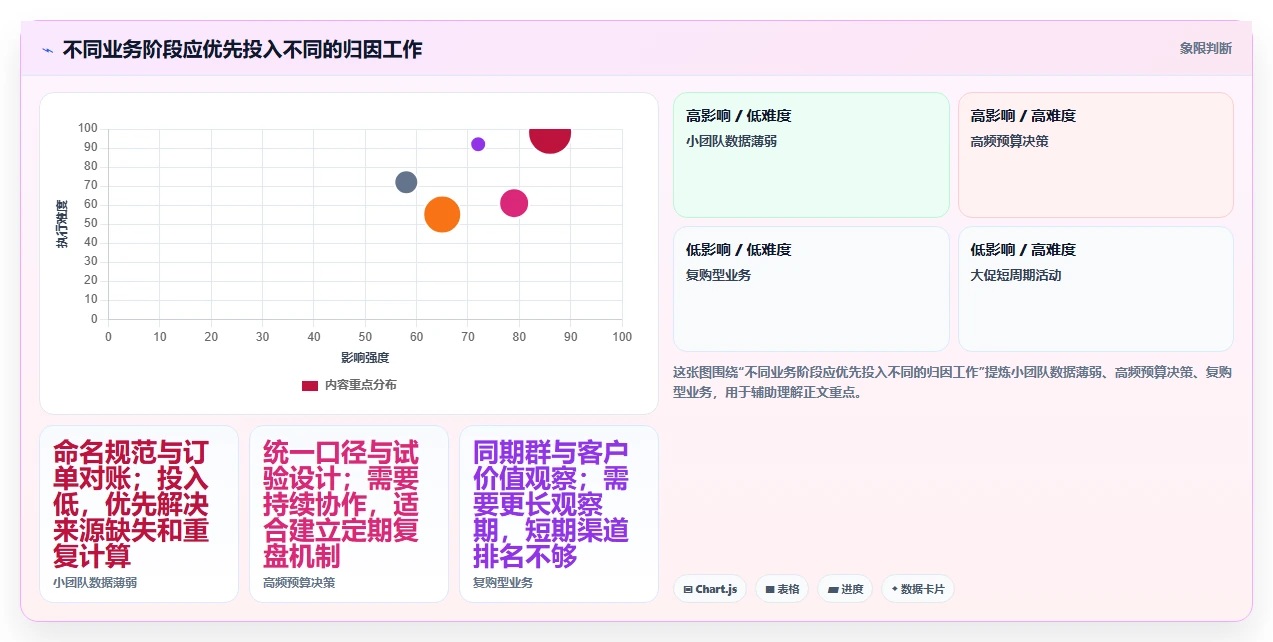Click the 执行难度 y-axis label
Screen dimensions: 1273x642
[x=62, y=224]
